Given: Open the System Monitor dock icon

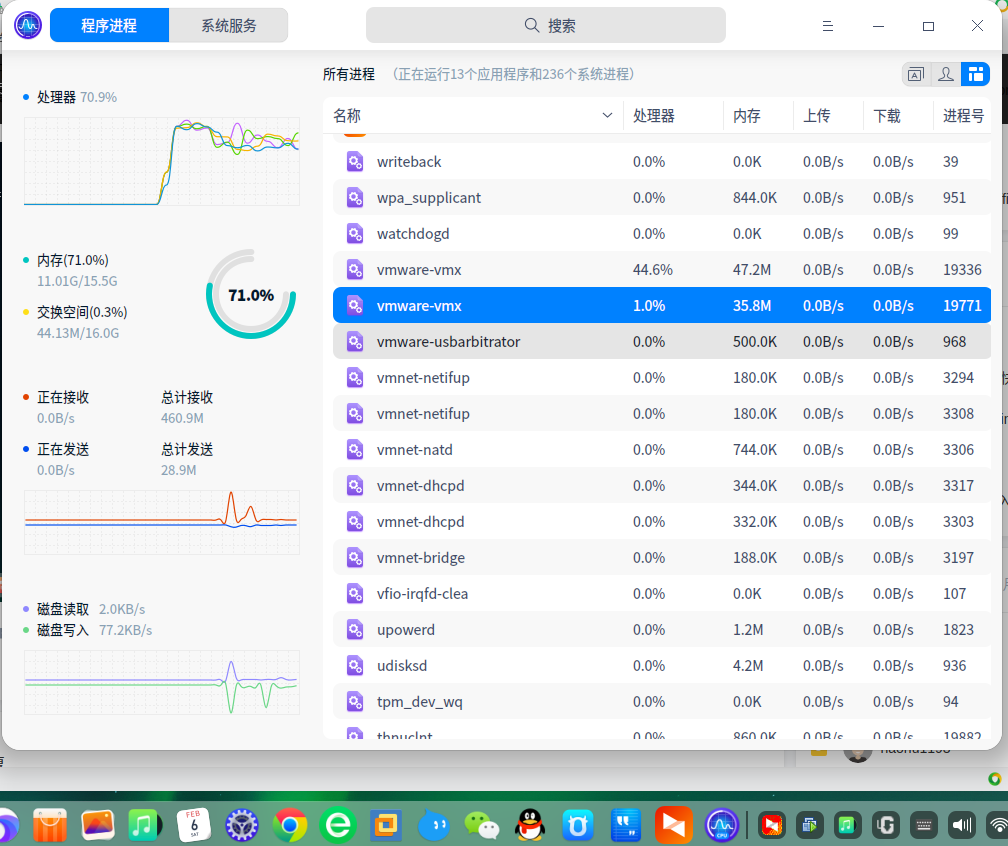Looking at the screenshot, I should (721, 825).
